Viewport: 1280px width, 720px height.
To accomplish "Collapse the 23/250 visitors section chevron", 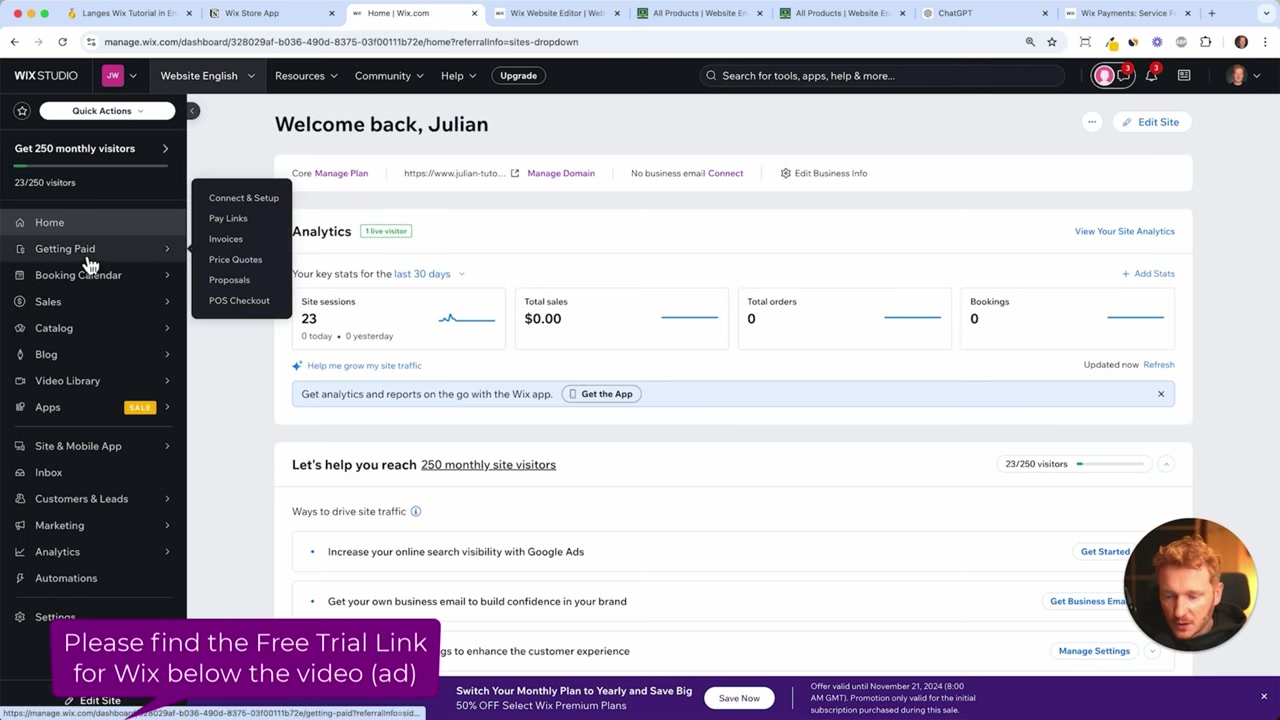I will click(1165, 464).
